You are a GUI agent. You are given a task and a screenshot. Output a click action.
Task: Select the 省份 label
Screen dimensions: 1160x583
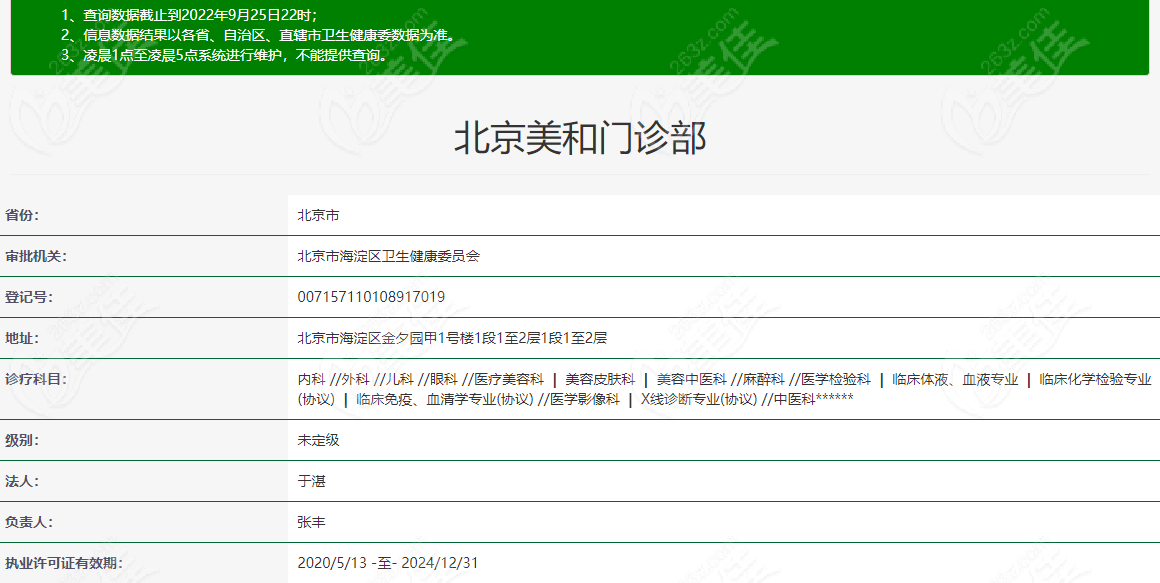tap(22, 215)
